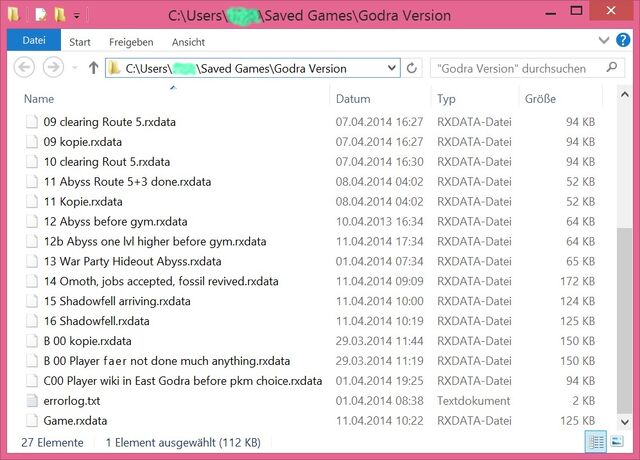This screenshot has width=640, height=460.
Task: Select file '11 Kopie.rxdata'
Action: pyautogui.click(x=83, y=202)
